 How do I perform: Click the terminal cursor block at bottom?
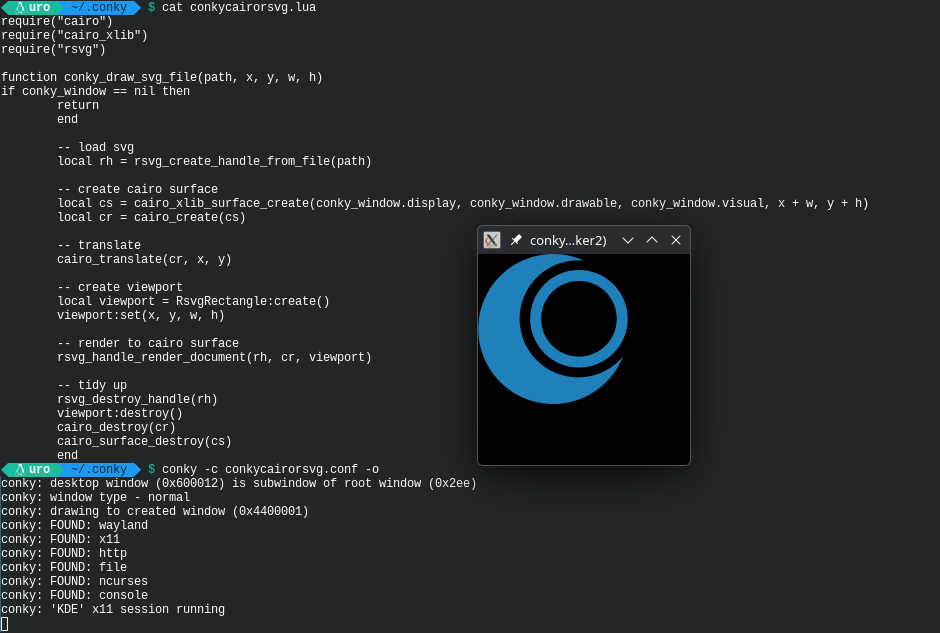point(4,624)
